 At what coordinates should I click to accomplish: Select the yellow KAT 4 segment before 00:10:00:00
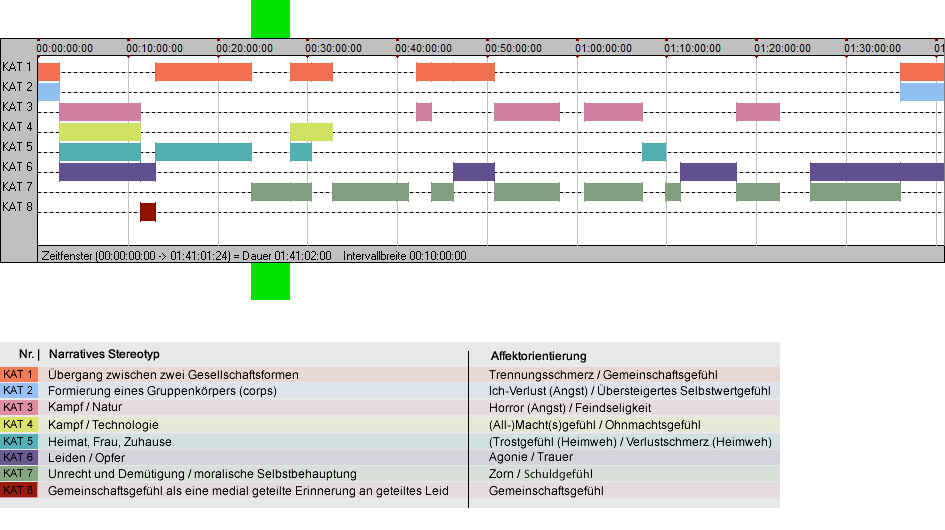coord(100,132)
